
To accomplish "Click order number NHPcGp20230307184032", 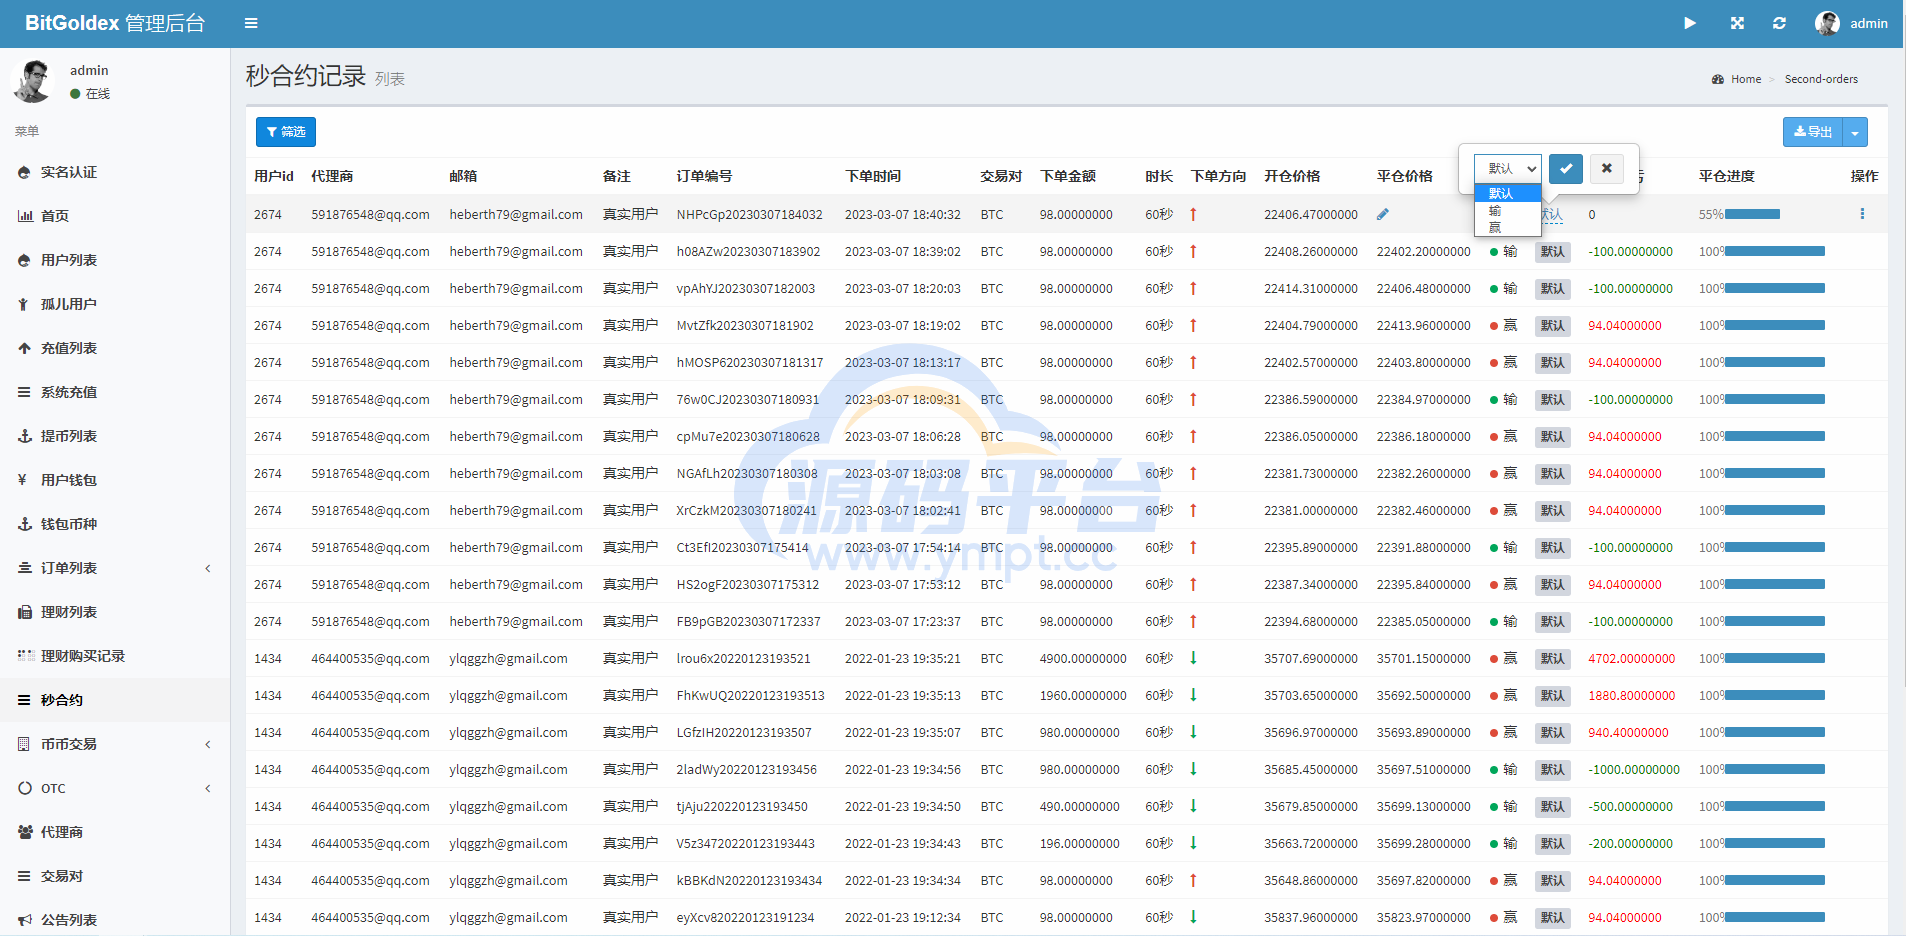I will [x=749, y=214].
